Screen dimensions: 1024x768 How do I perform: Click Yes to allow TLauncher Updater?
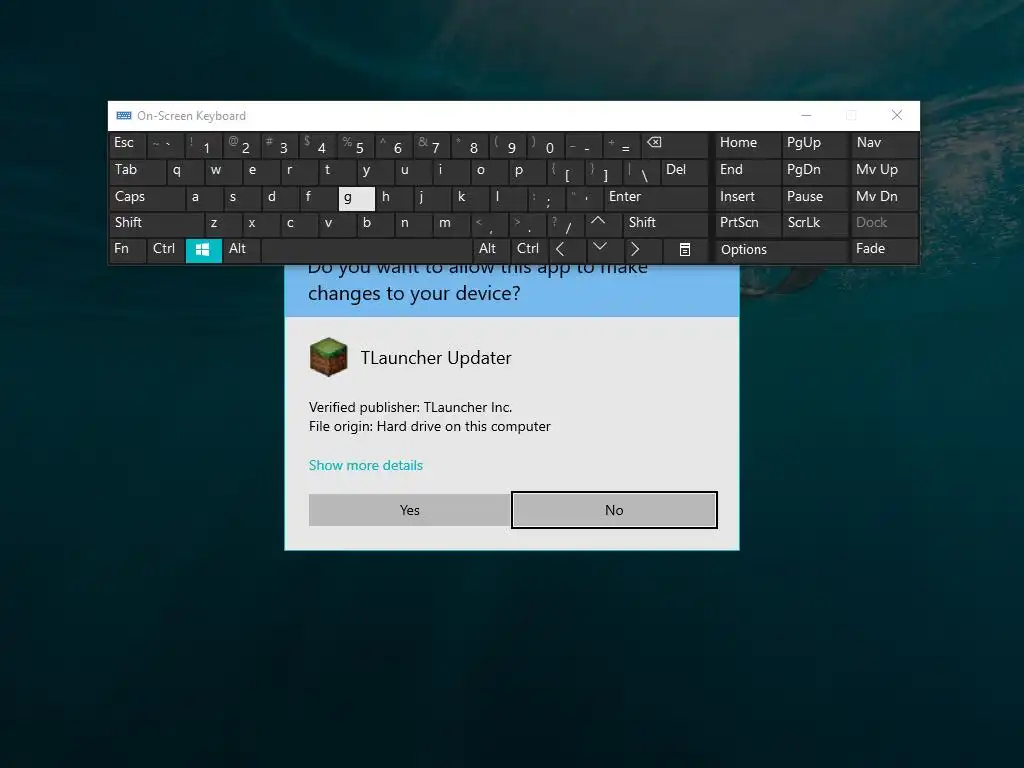tap(409, 510)
